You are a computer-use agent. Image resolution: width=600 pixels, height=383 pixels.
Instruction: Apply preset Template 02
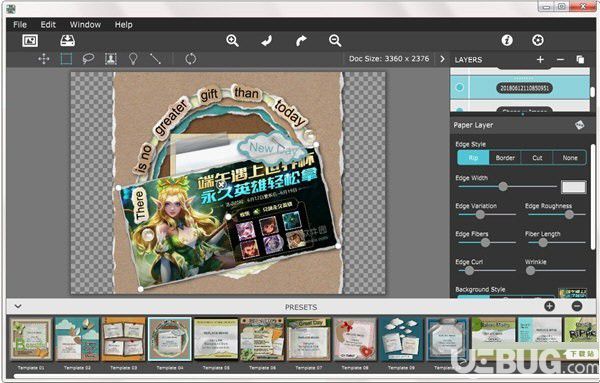(77, 339)
